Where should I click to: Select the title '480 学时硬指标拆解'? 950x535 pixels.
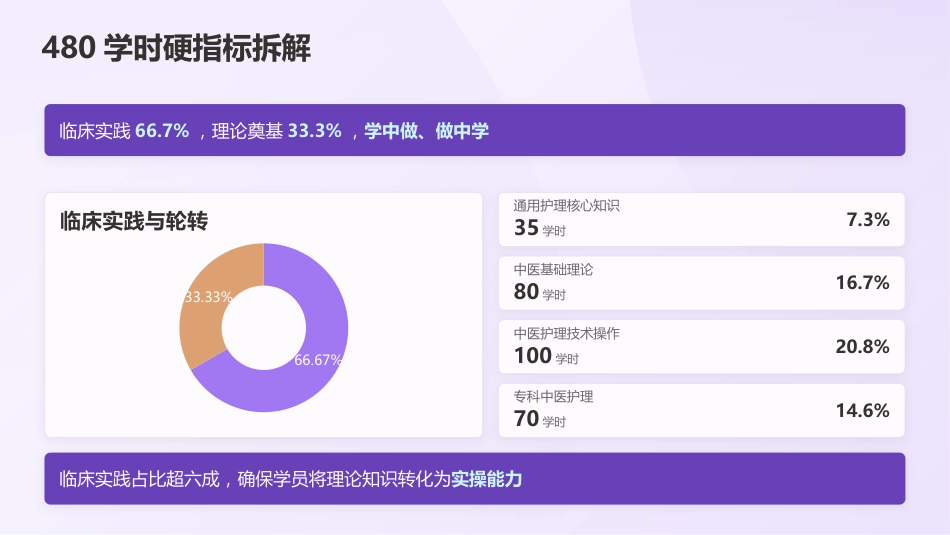pyautogui.click(x=176, y=48)
